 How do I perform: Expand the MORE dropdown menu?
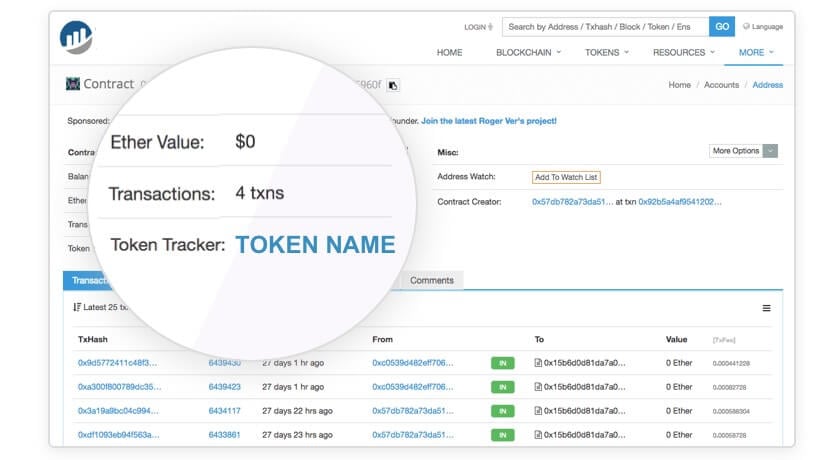tap(756, 52)
